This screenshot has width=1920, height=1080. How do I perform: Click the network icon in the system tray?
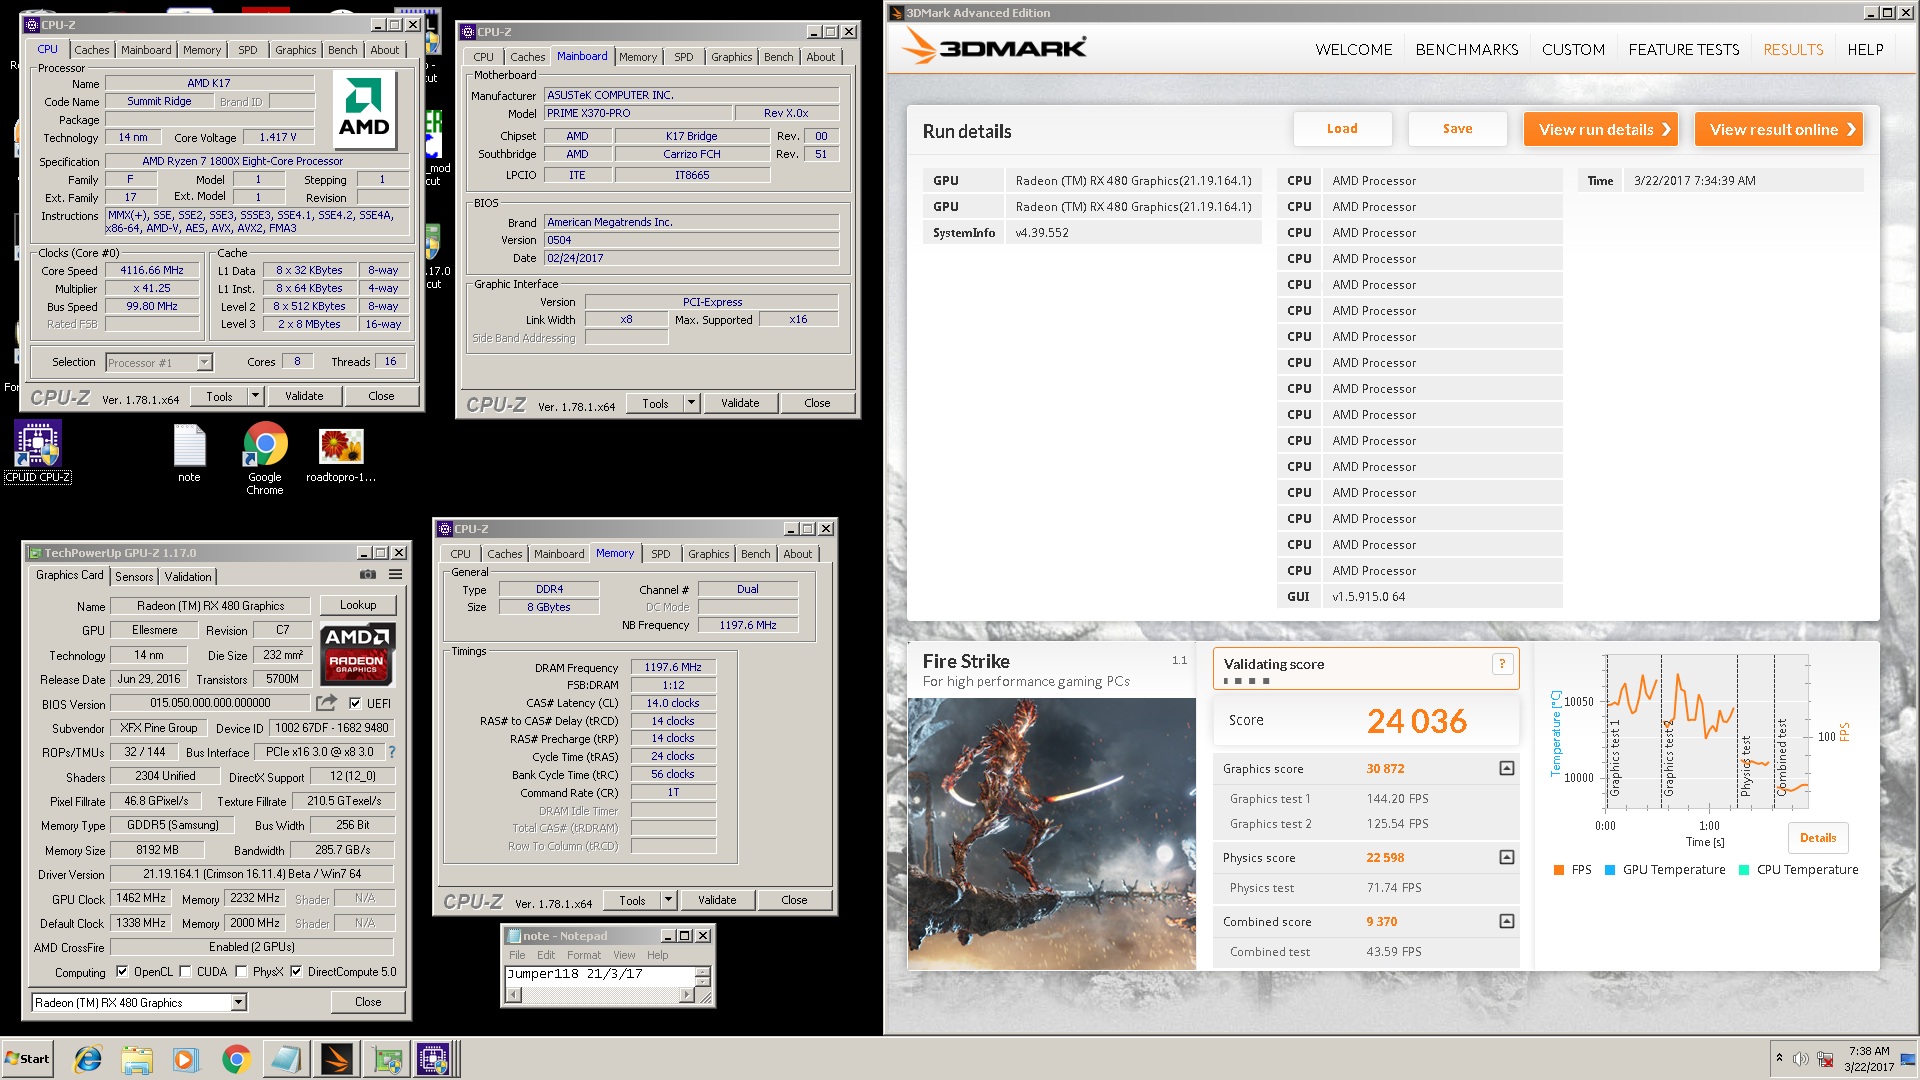click(x=1825, y=1059)
